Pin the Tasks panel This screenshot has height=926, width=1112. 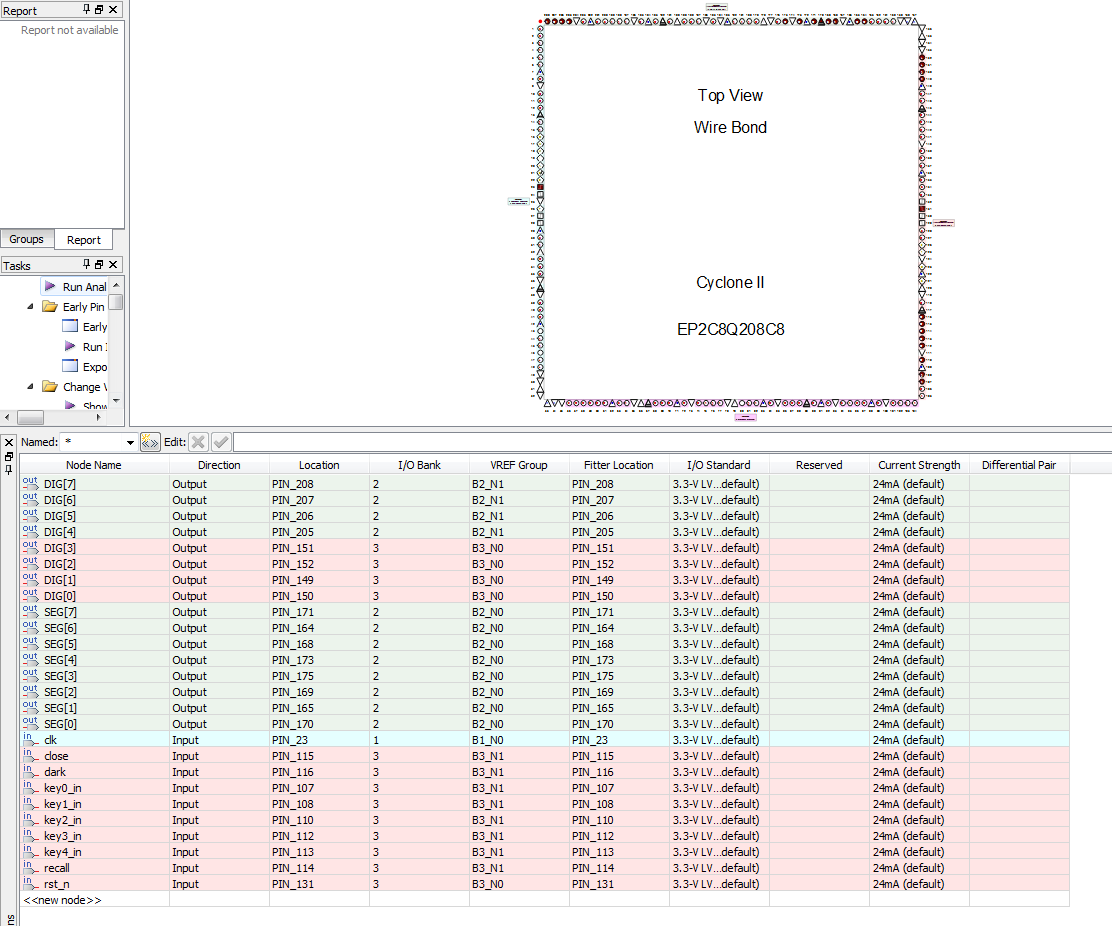(87, 264)
